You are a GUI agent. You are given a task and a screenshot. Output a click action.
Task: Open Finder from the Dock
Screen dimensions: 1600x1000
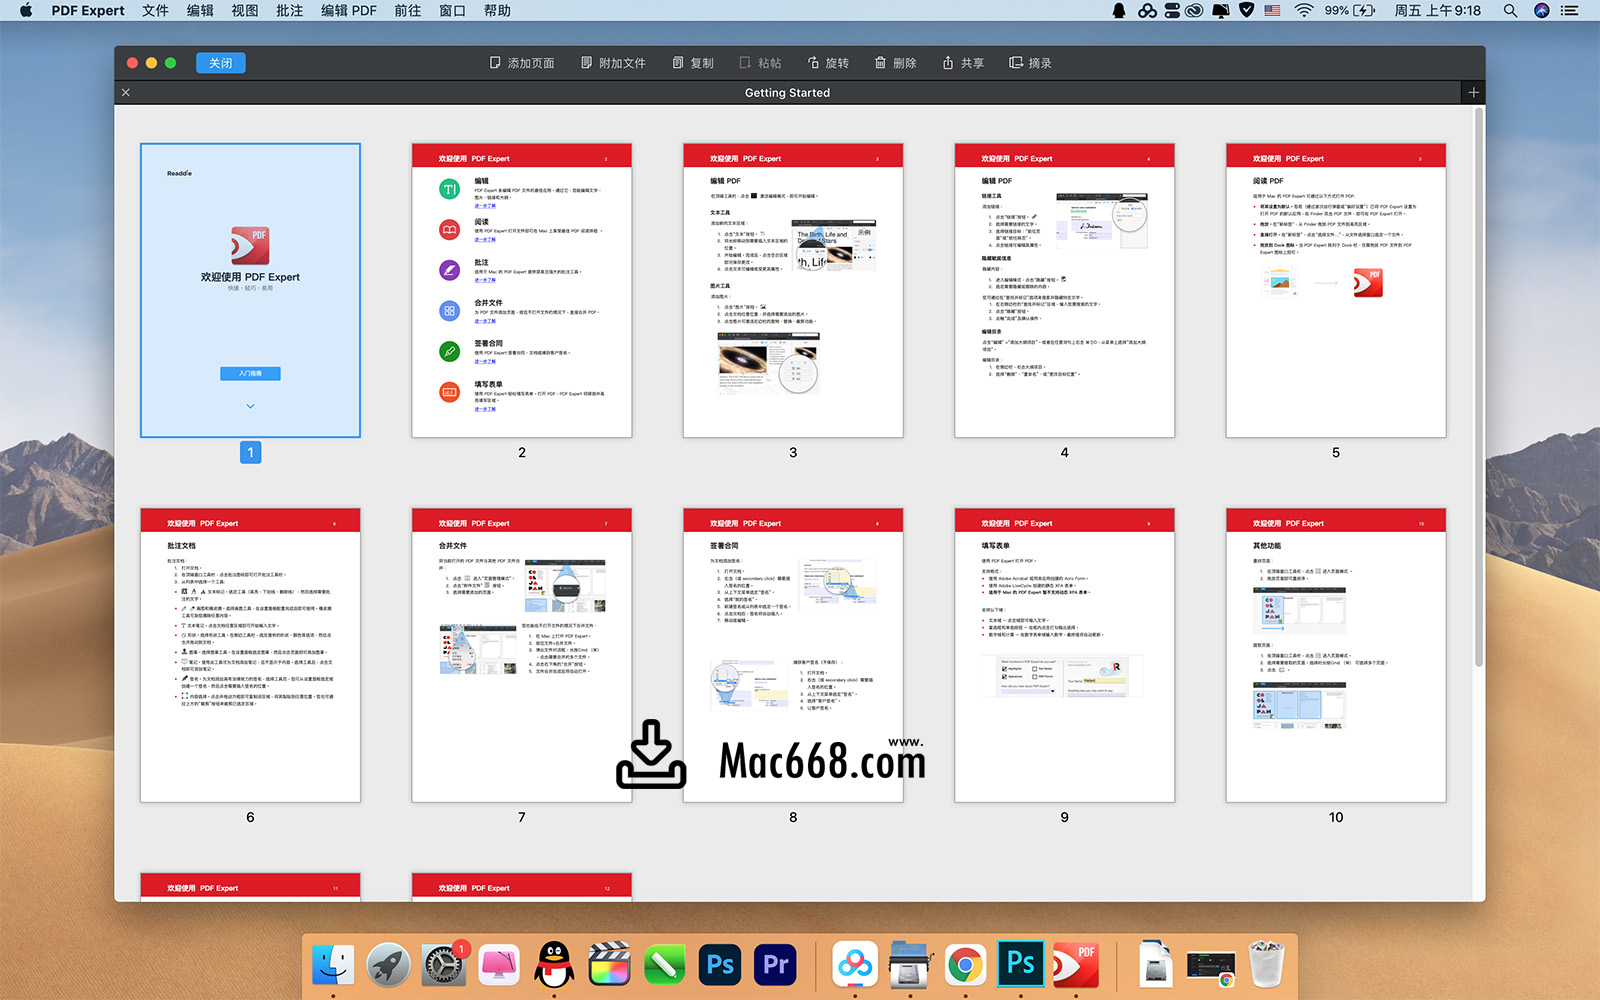333,965
